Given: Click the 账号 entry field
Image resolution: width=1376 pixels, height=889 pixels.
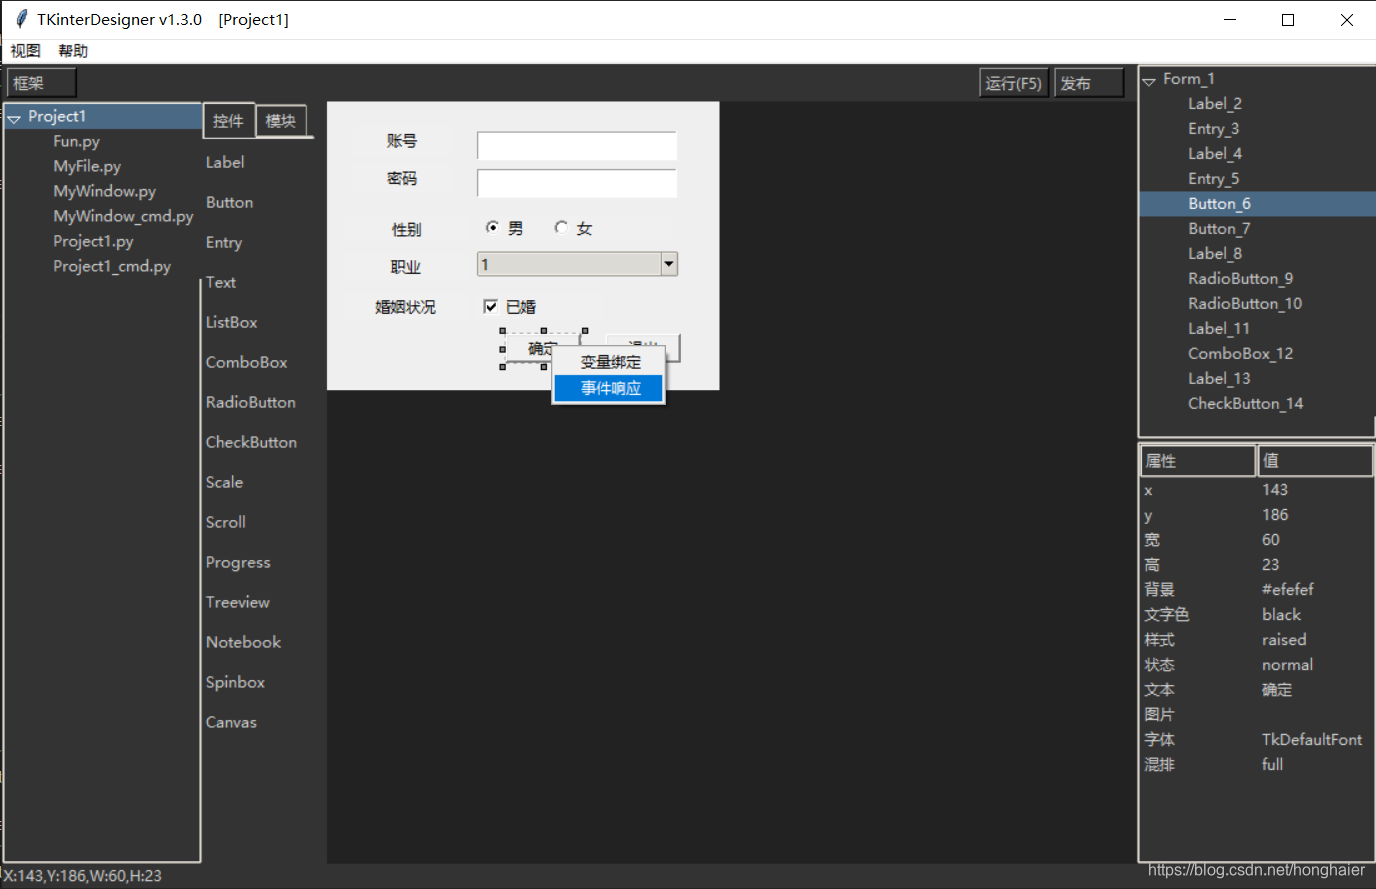Looking at the screenshot, I should (x=577, y=145).
